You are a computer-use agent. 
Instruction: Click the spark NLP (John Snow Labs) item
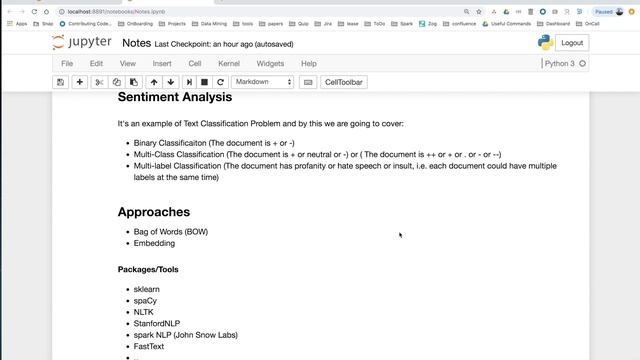tap(186, 335)
